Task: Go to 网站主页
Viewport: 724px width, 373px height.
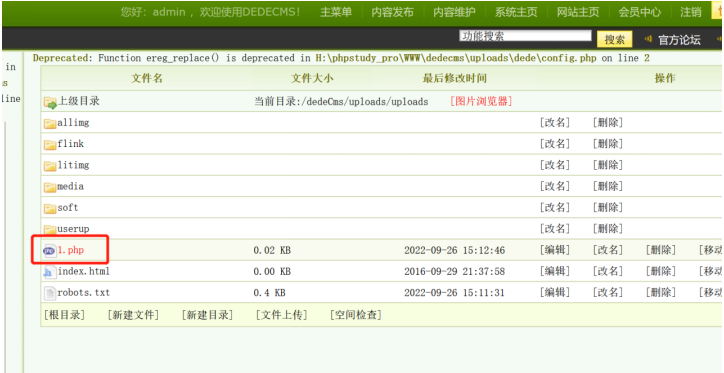Action: tap(578, 12)
